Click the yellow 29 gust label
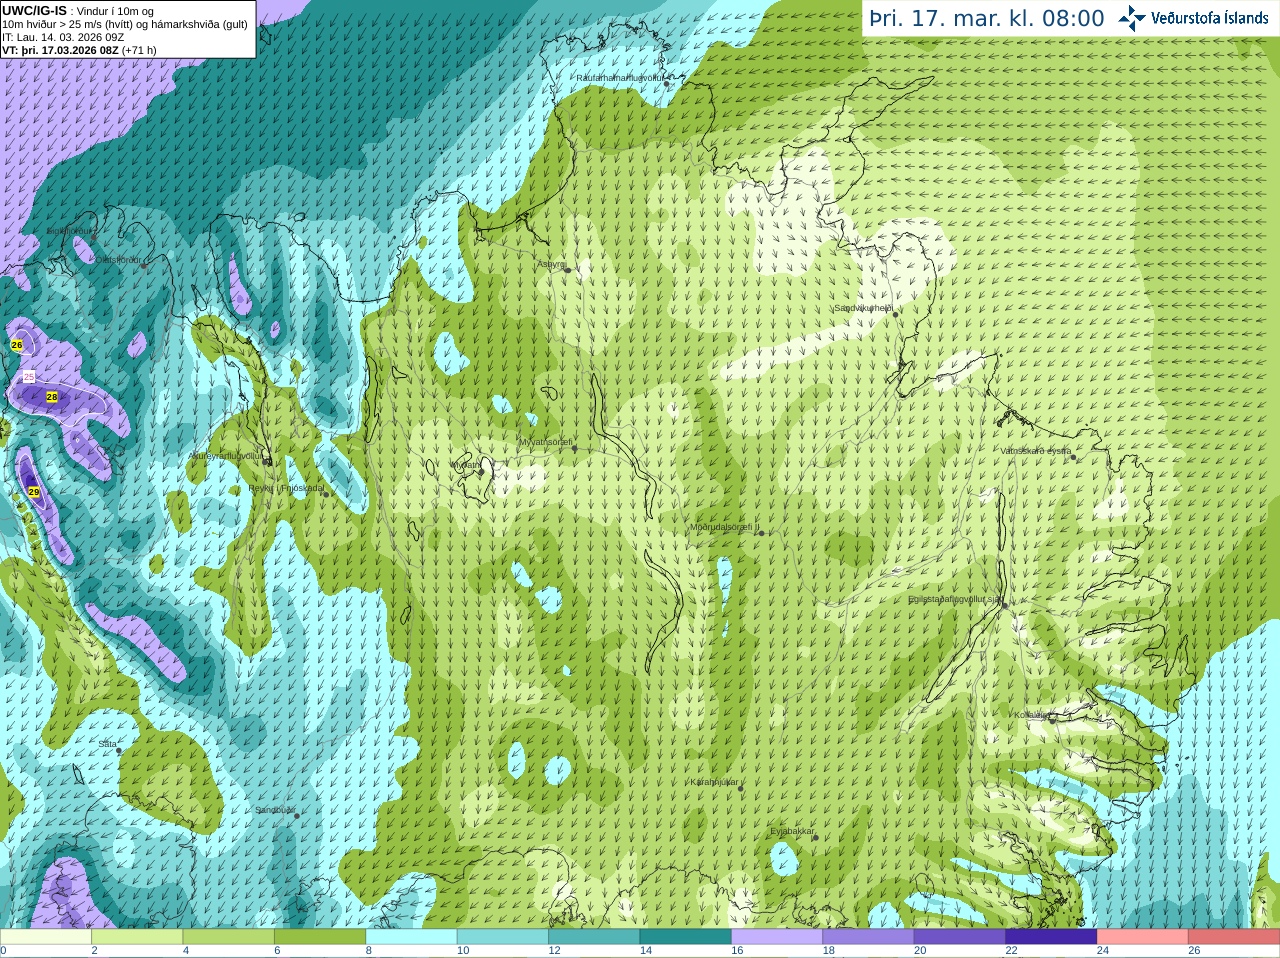 [x=33, y=492]
